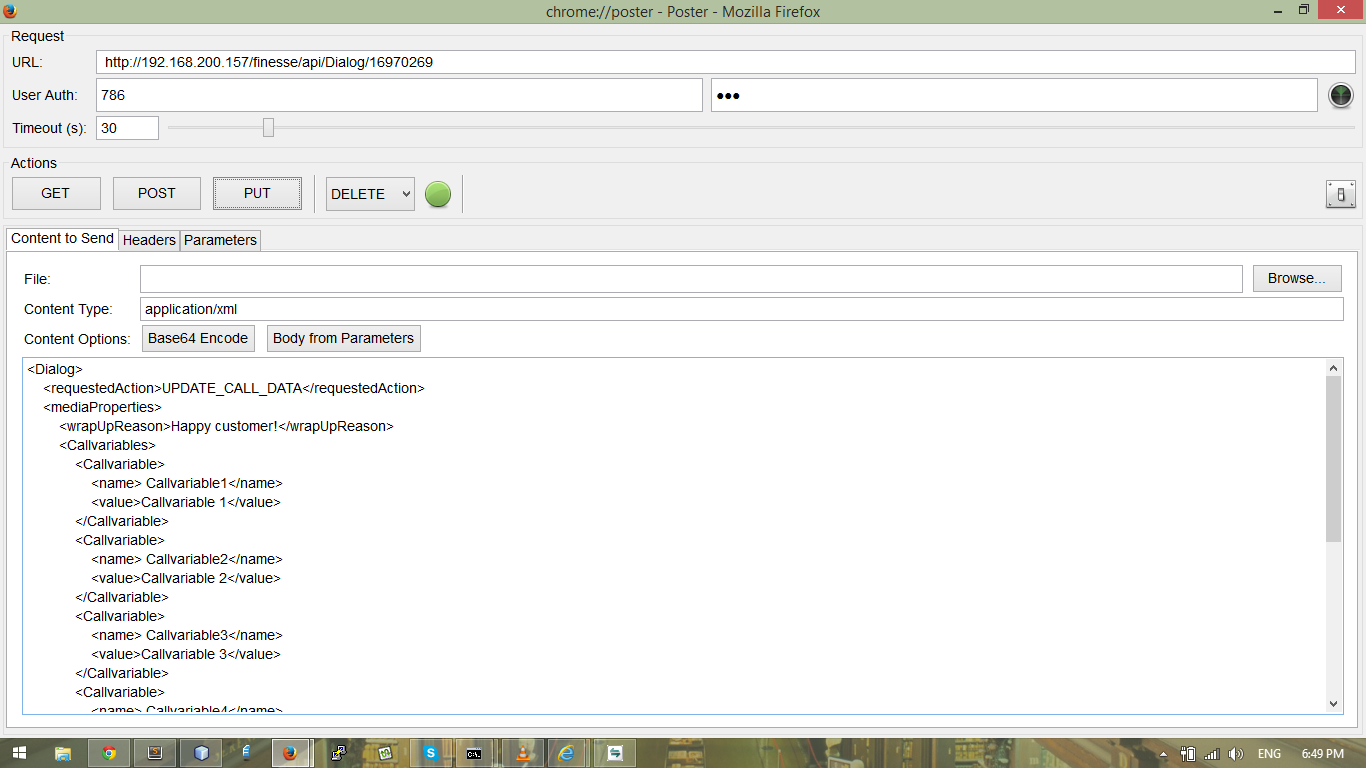The image size is (1366, 768).
Task: Click the Timeout seconds field showing 30
Action: point(128,128)
